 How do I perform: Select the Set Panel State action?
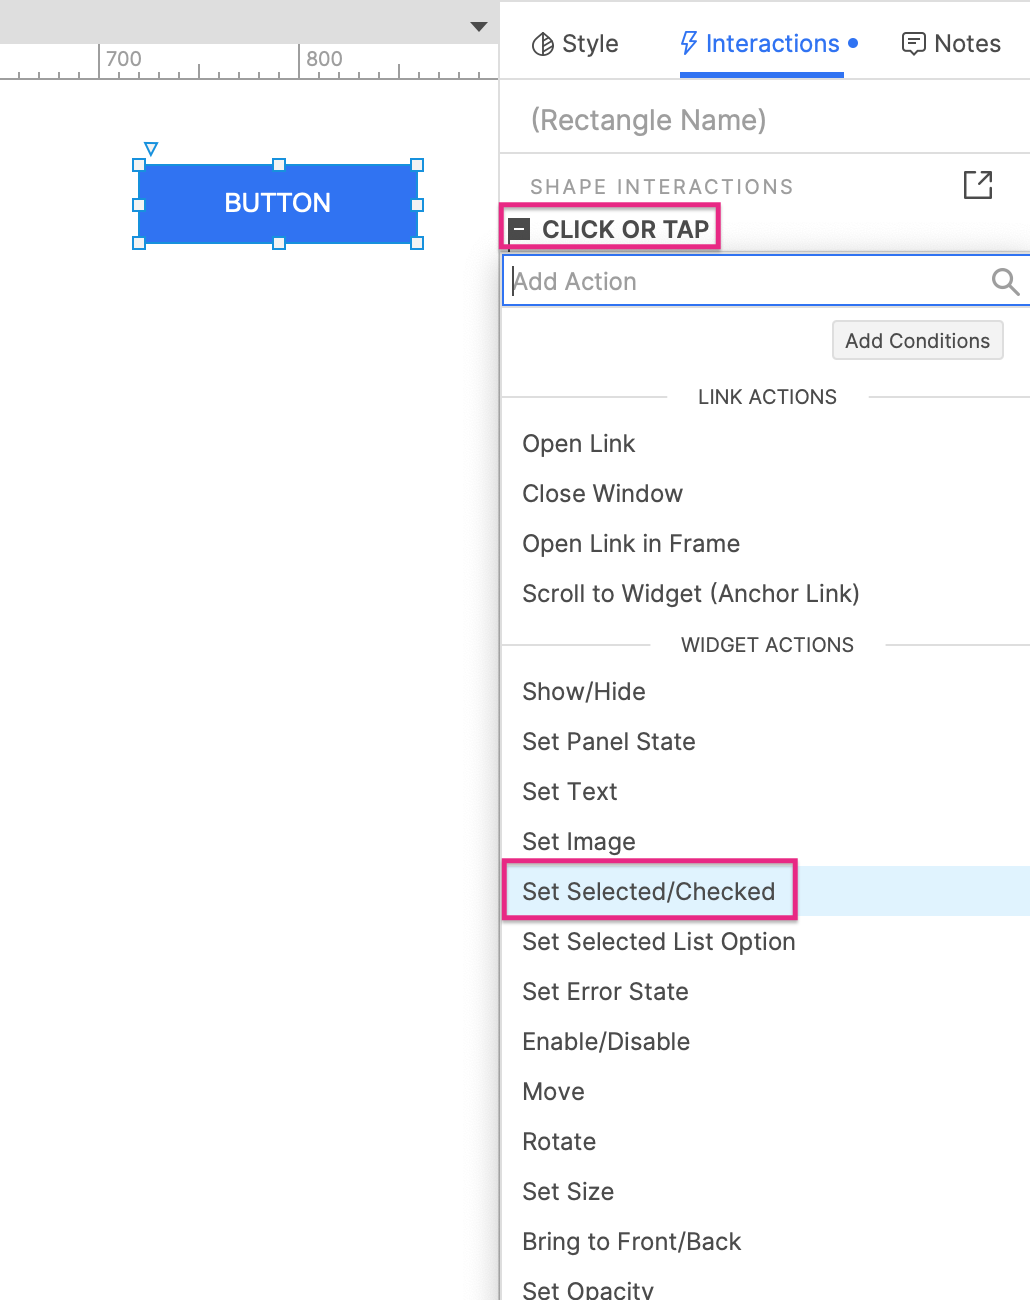click(609, 742)
